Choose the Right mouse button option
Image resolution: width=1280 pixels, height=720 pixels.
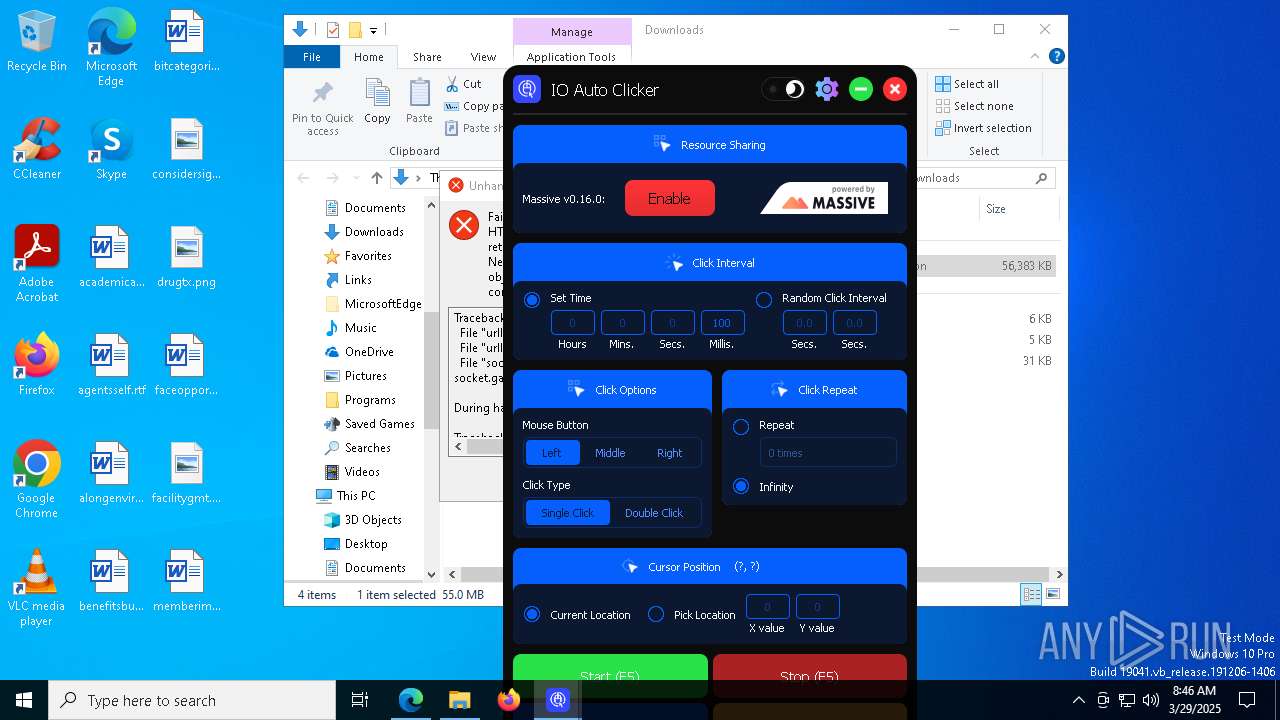click(x=669, y=453)
